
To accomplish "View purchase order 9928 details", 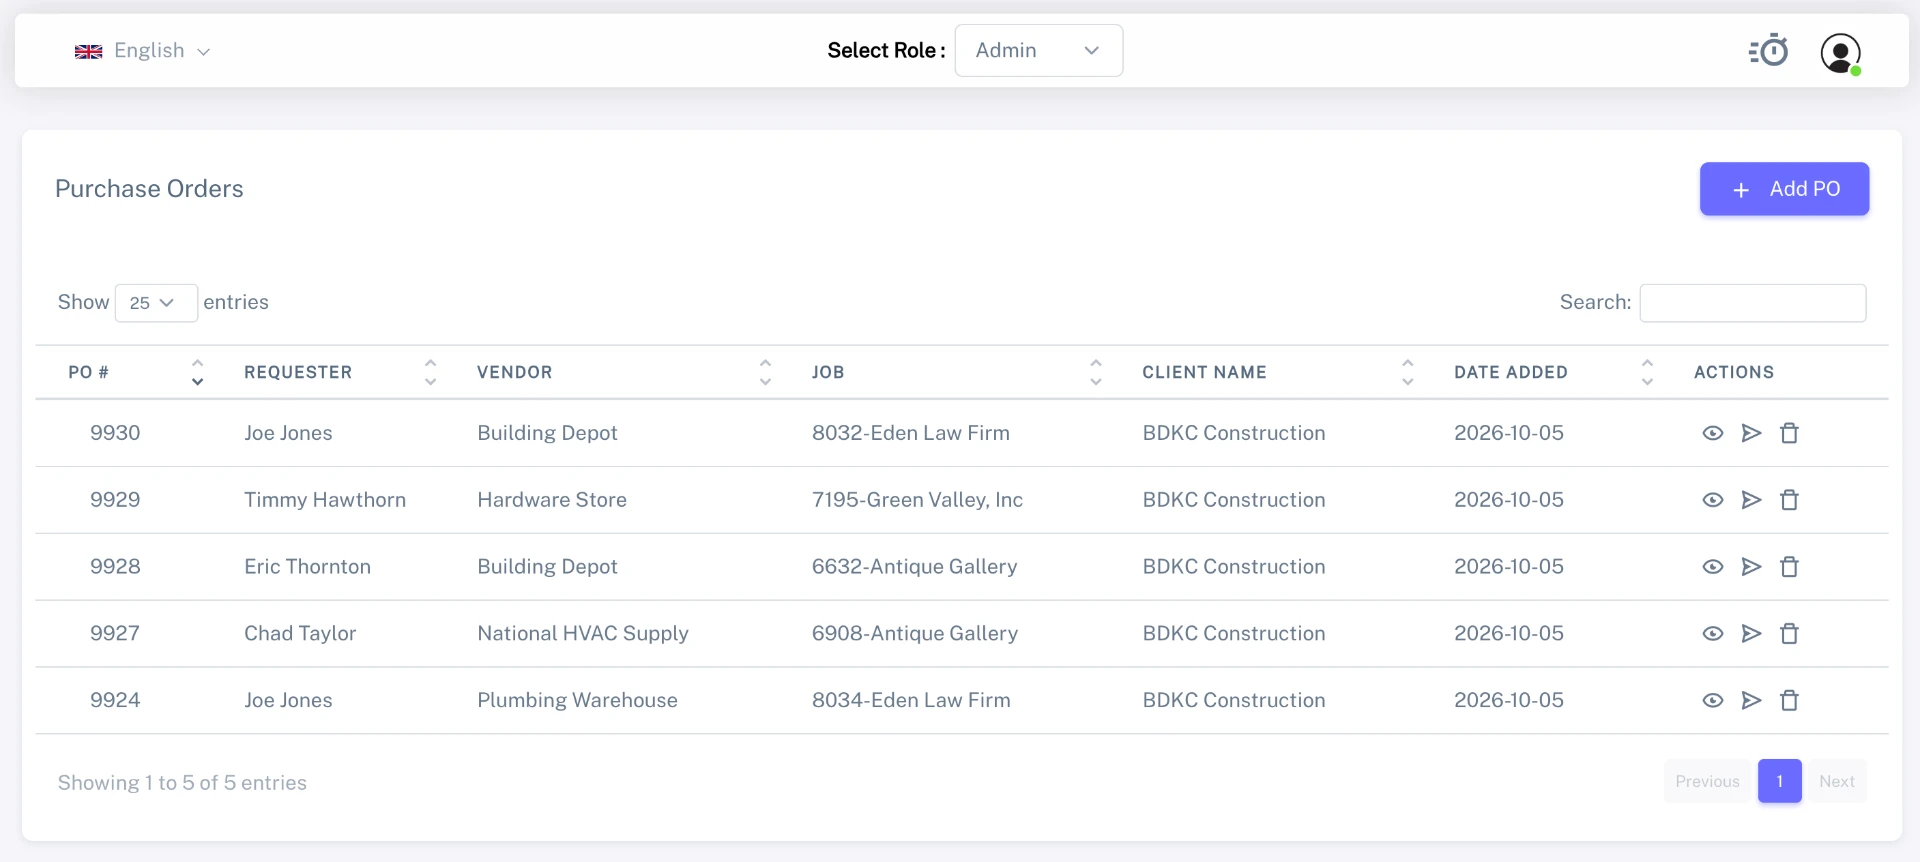I will pyautogui.click(x=1713, y=567).
